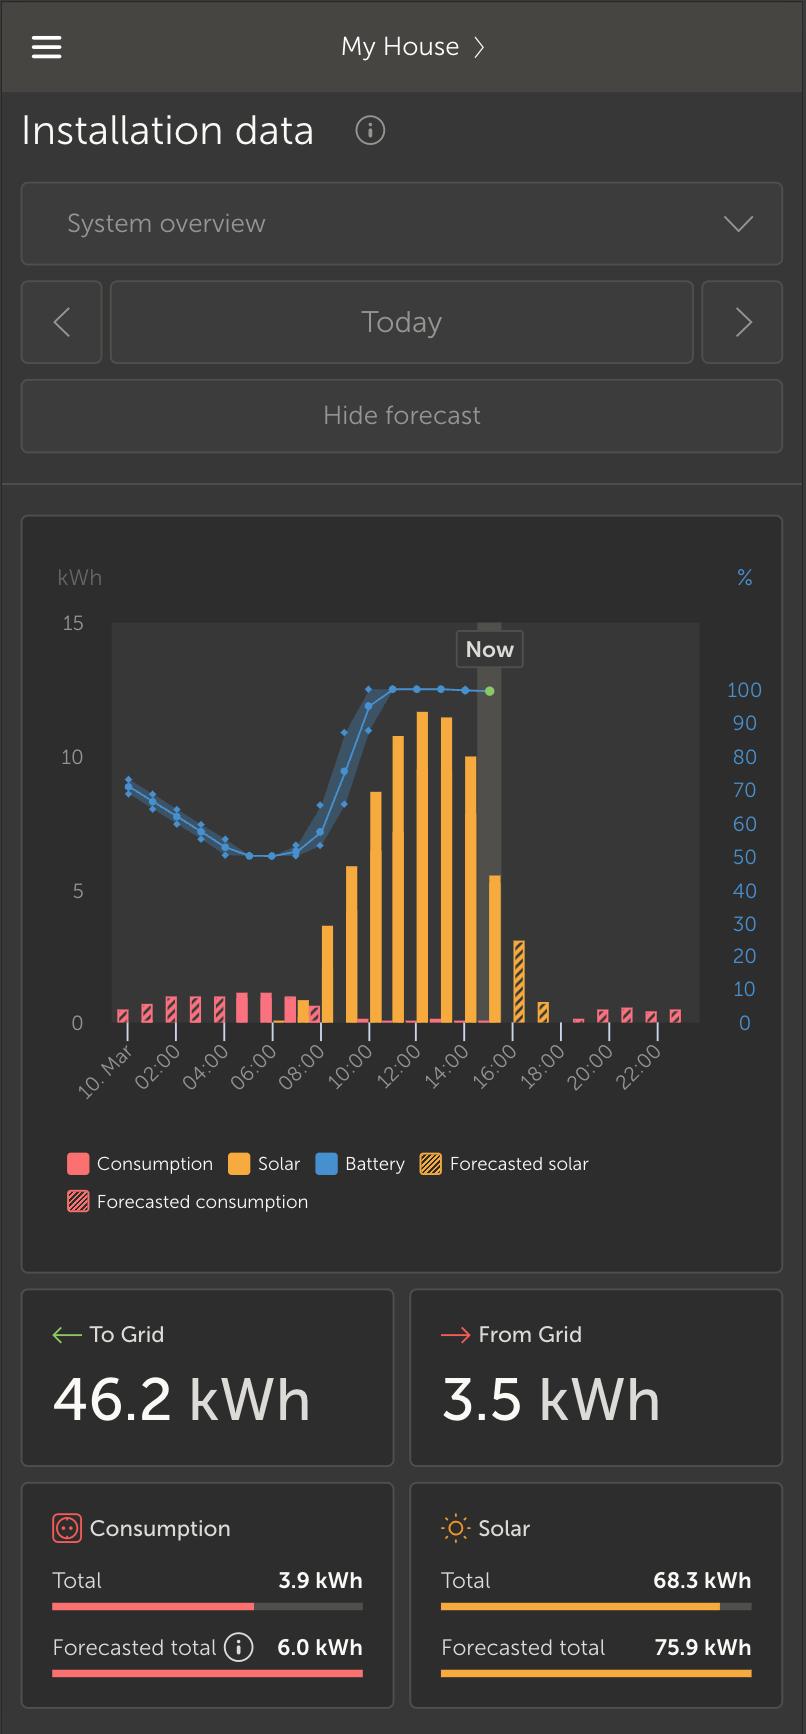The image size is (806, 1734).
Task: Open the hamburger navigation menu
Action: point(47,47)
